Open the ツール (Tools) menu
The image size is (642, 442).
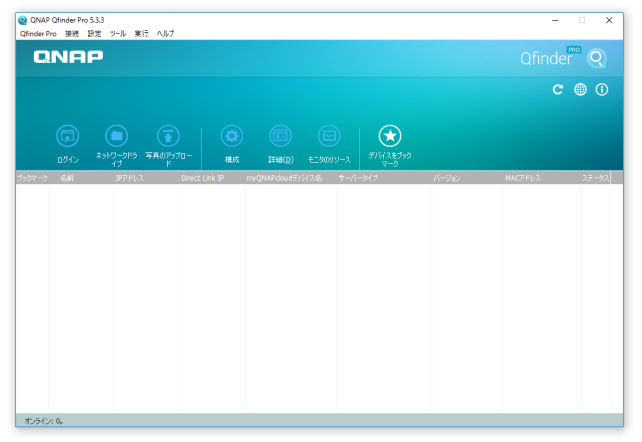(x=118, y=34)
